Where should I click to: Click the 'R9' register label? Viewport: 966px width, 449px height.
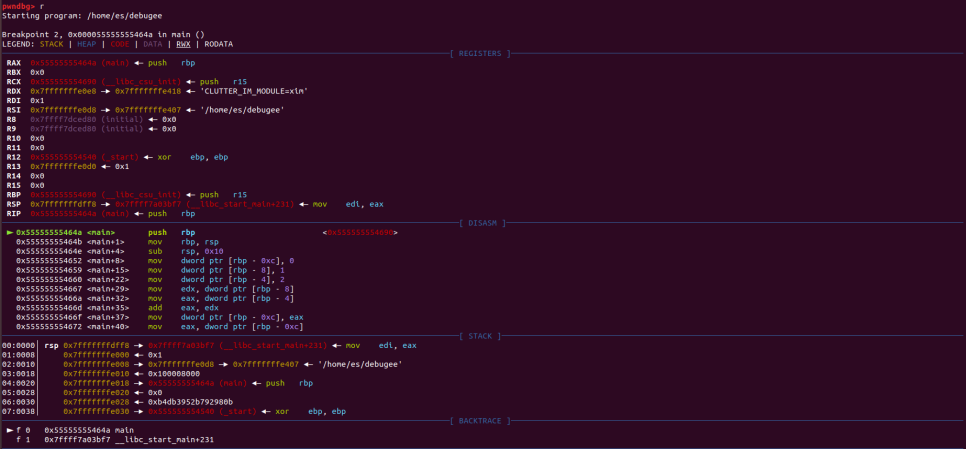coord(11,129)
